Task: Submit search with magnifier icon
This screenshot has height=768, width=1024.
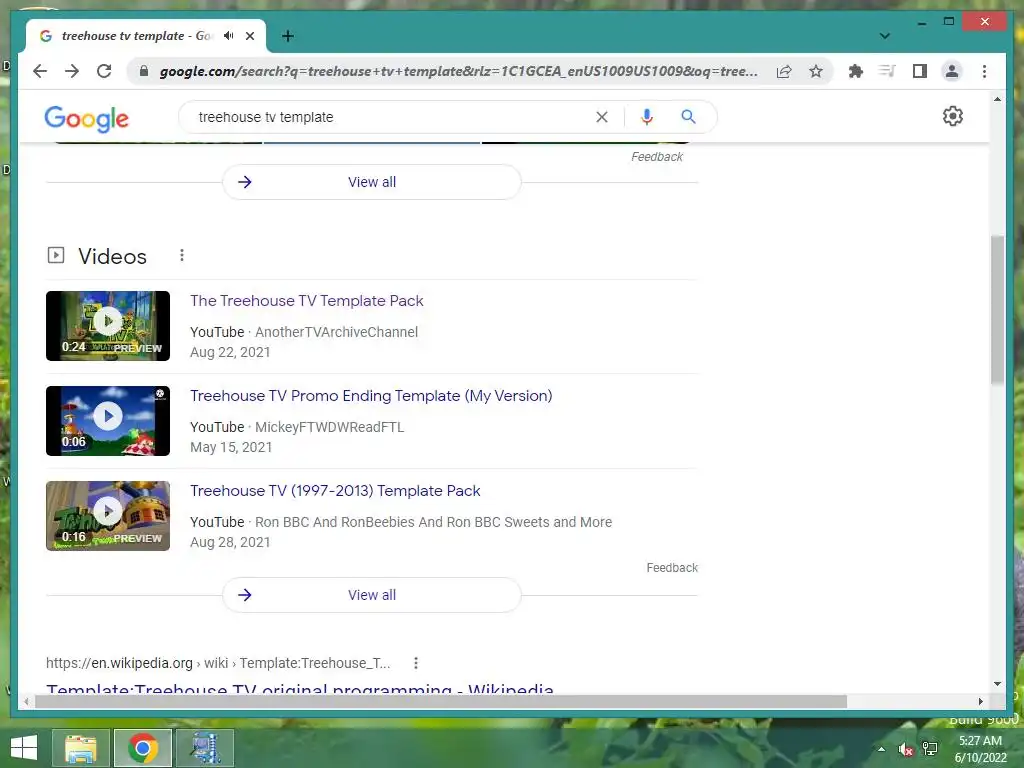Action: pyautogui.click(x=688, y=117)
